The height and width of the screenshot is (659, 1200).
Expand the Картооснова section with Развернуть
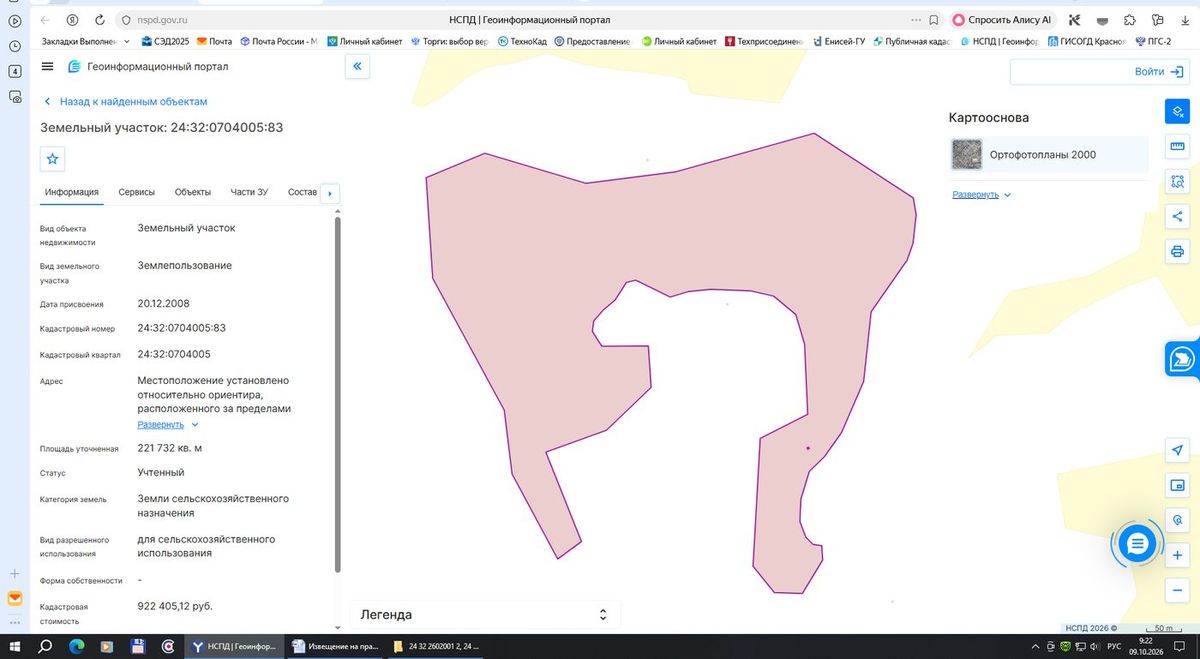pos(981,195)
